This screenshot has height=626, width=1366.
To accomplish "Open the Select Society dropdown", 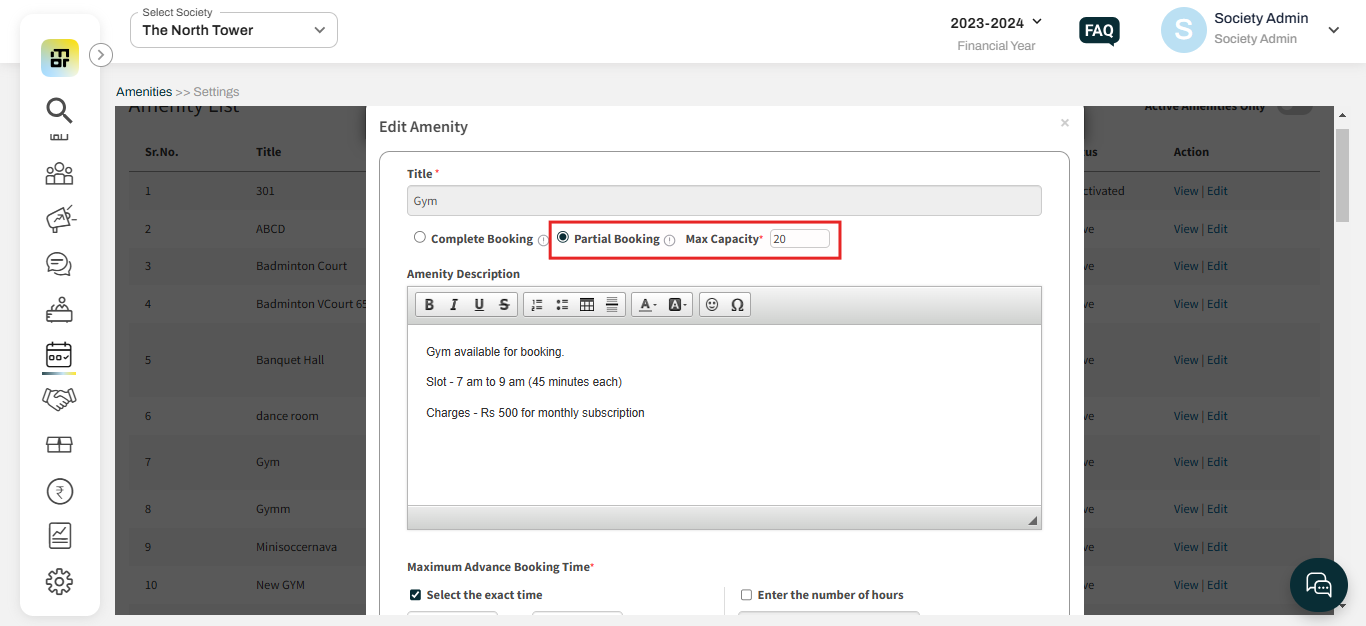I will click(x=232, y=30).
